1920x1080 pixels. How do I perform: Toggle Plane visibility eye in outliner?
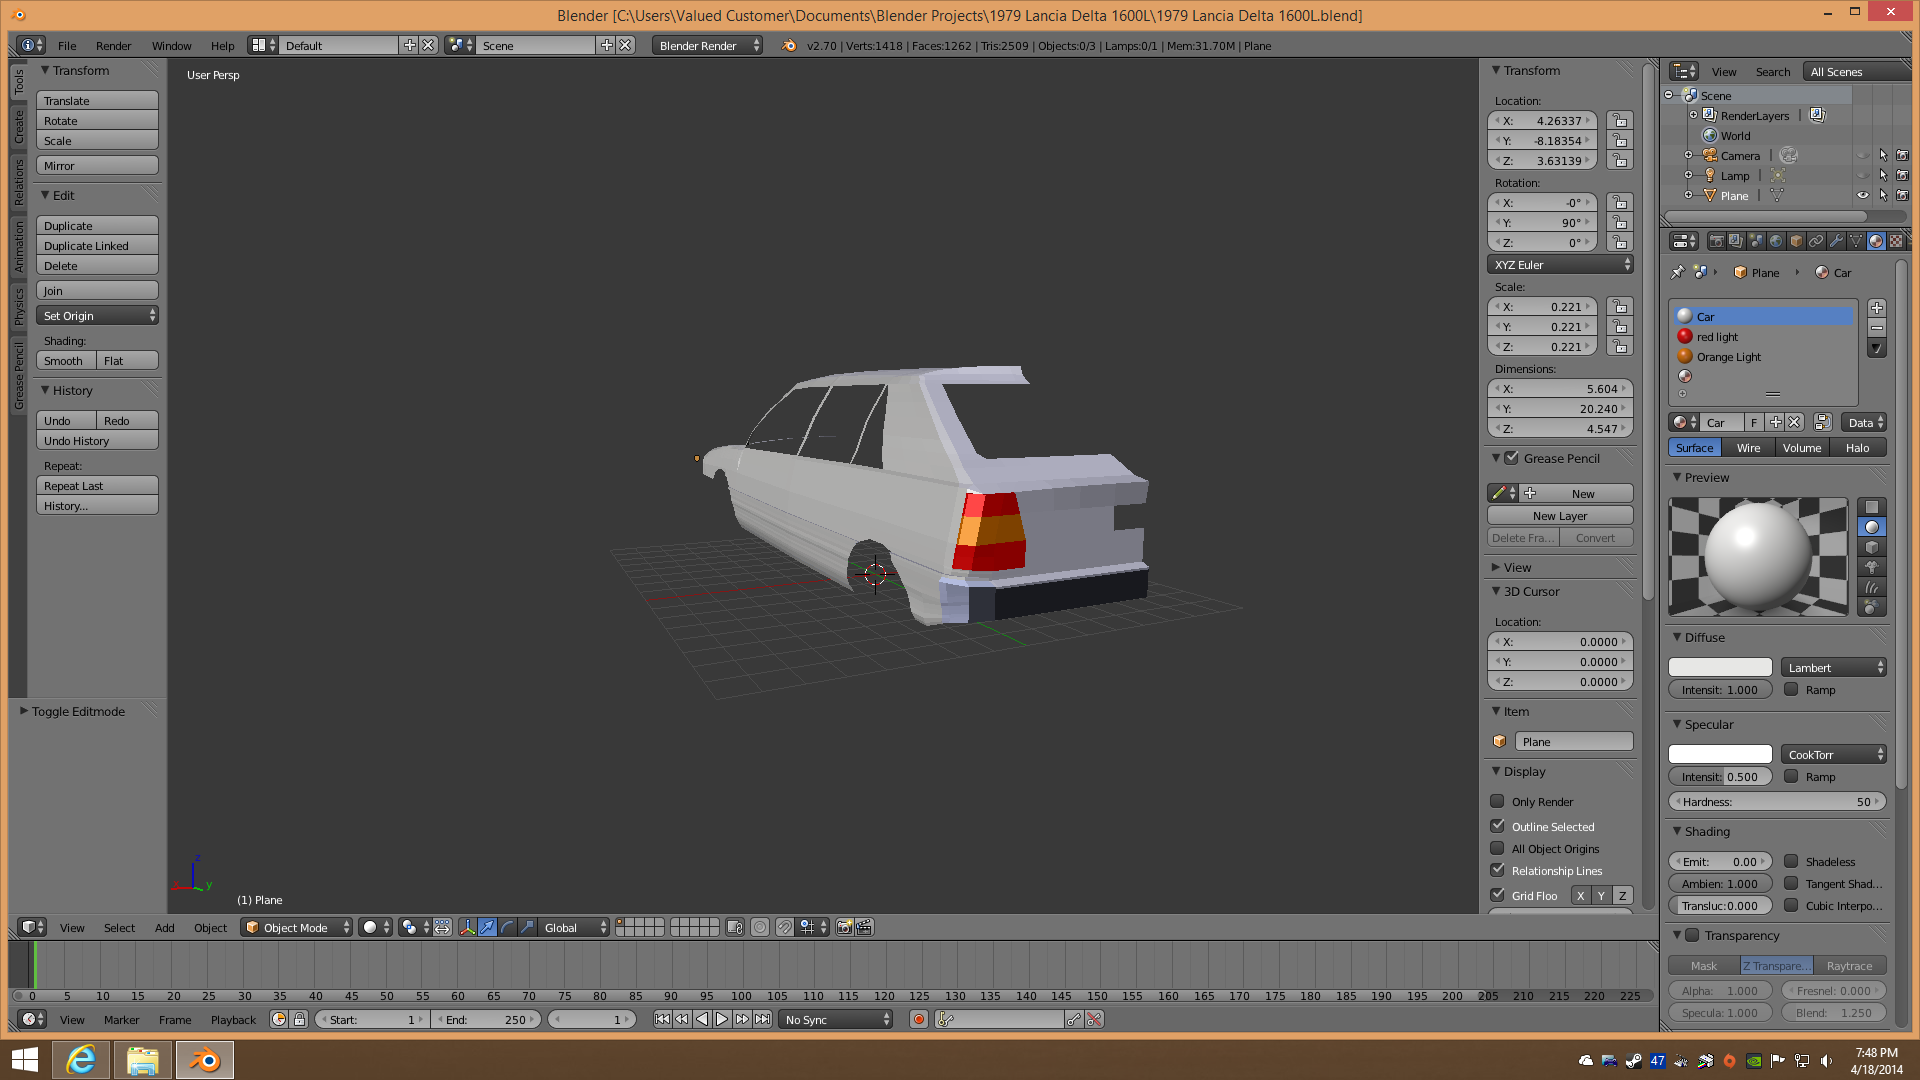[1862, 195]
